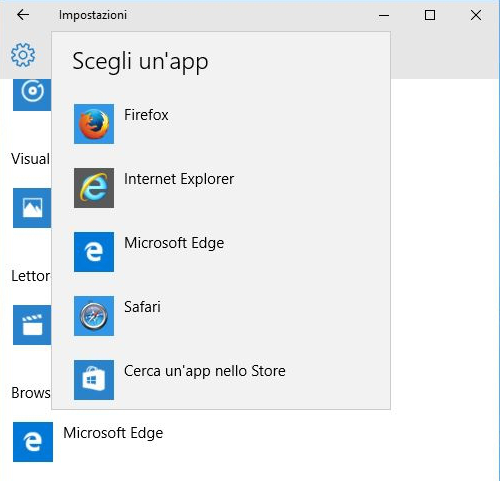Click the Photos app tile
Image resolution: width=500 pixels, height=481 pixels.
pyautogui.click(x=32, y=208)
